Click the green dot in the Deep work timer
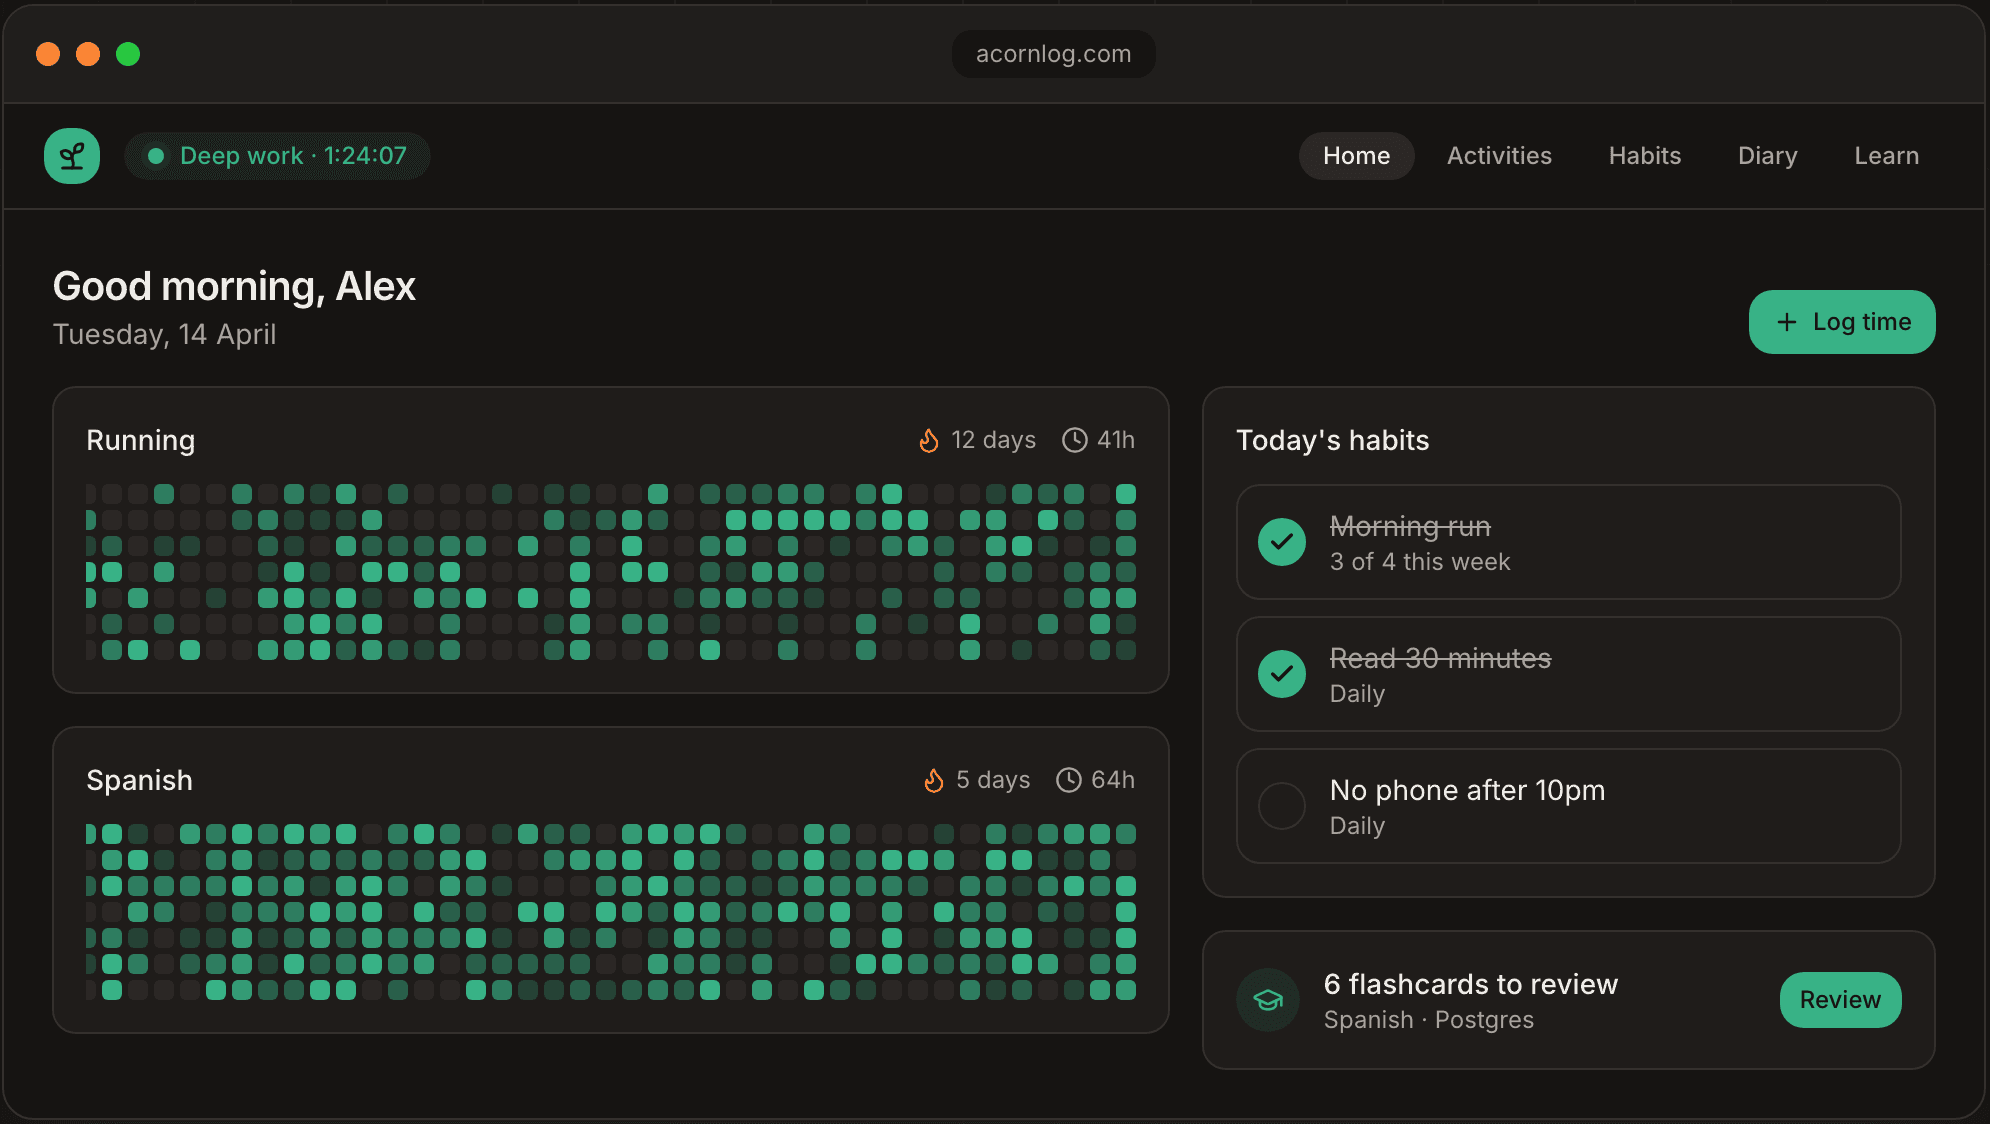This screenshot has width=1990, height=1124. click(x=156, y=156)
